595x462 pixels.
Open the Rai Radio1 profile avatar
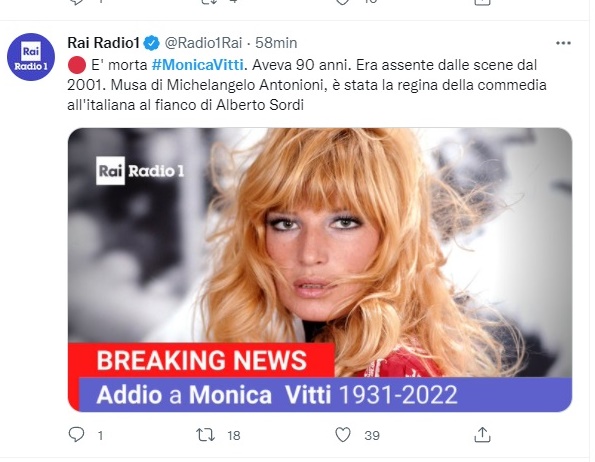click(x=31, y=57)
